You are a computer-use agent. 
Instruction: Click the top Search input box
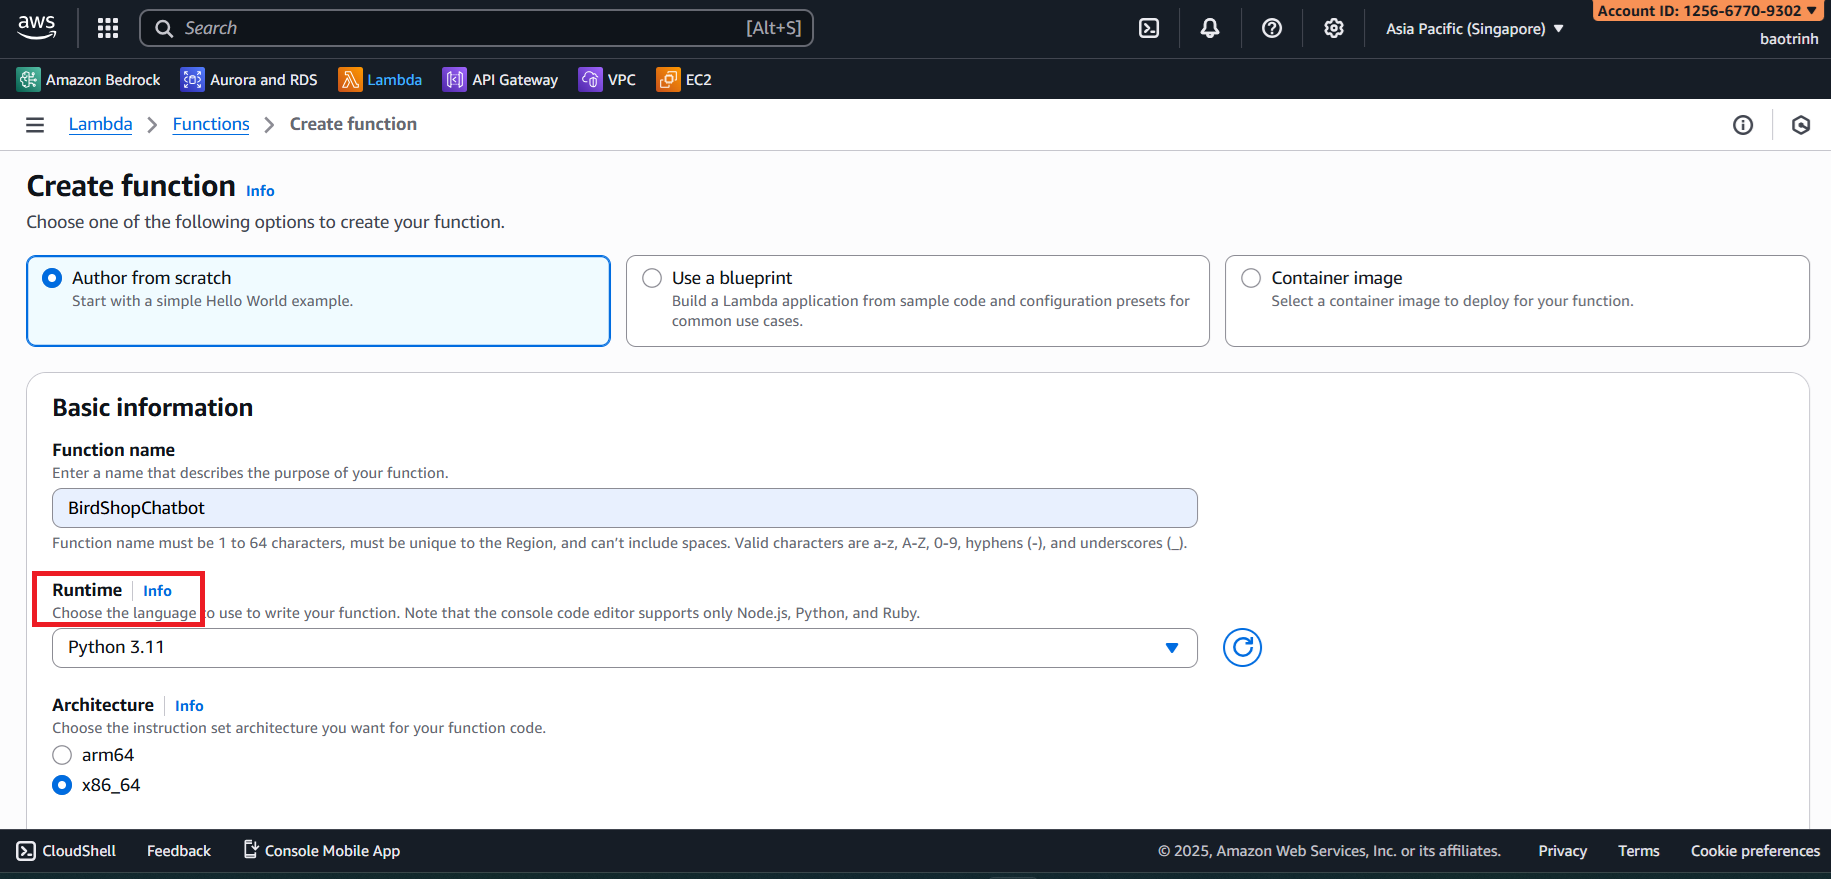476,28
